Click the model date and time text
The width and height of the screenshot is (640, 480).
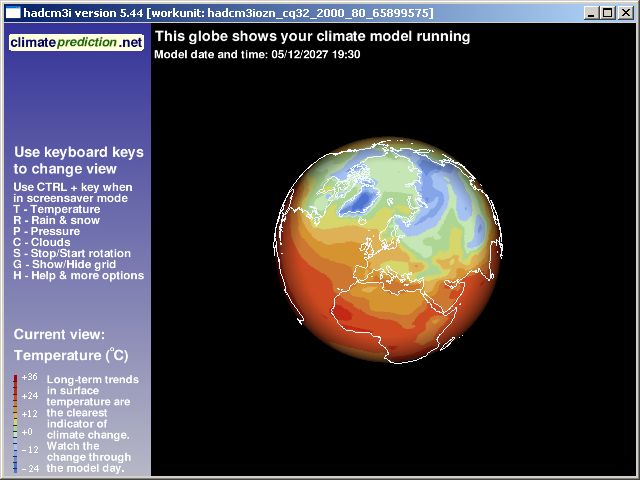(257, 54)
